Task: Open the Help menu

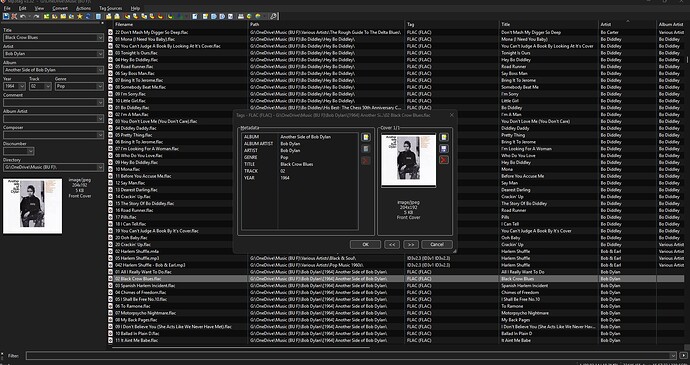Action: tap(135, 8)
